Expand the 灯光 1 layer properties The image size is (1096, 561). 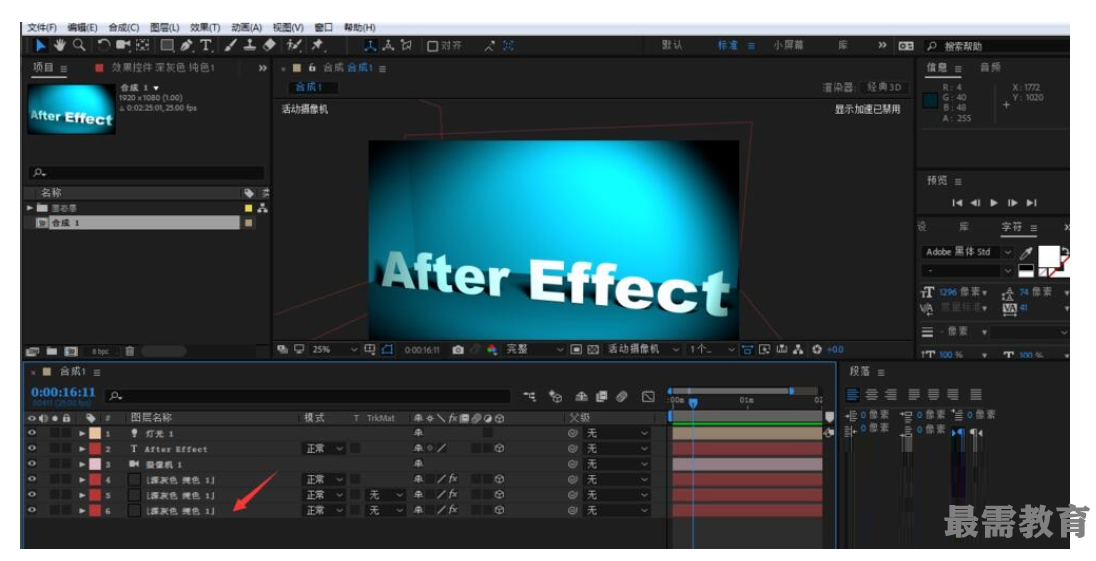pos(82,433)
